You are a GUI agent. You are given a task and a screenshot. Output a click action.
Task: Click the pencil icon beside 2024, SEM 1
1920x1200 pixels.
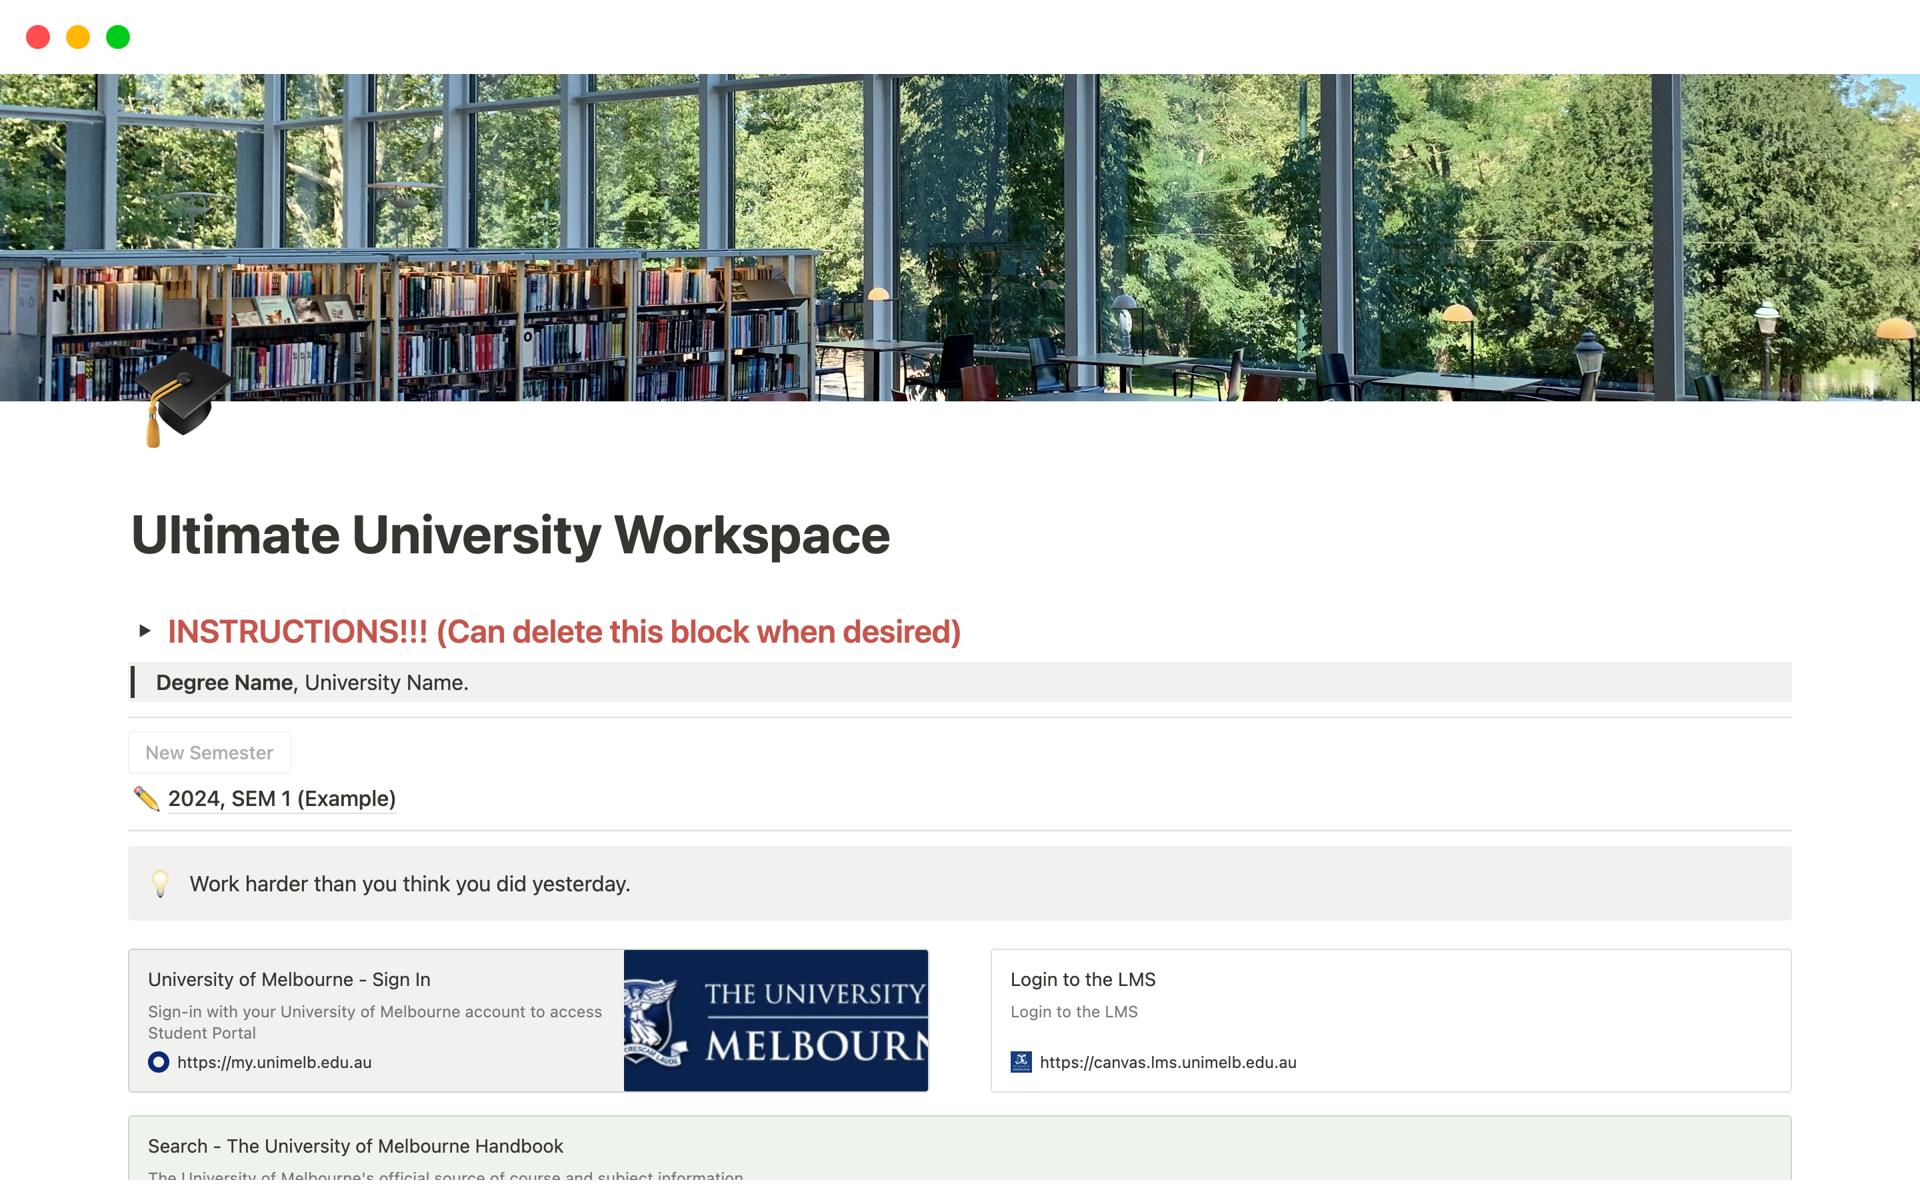(146, 798)
